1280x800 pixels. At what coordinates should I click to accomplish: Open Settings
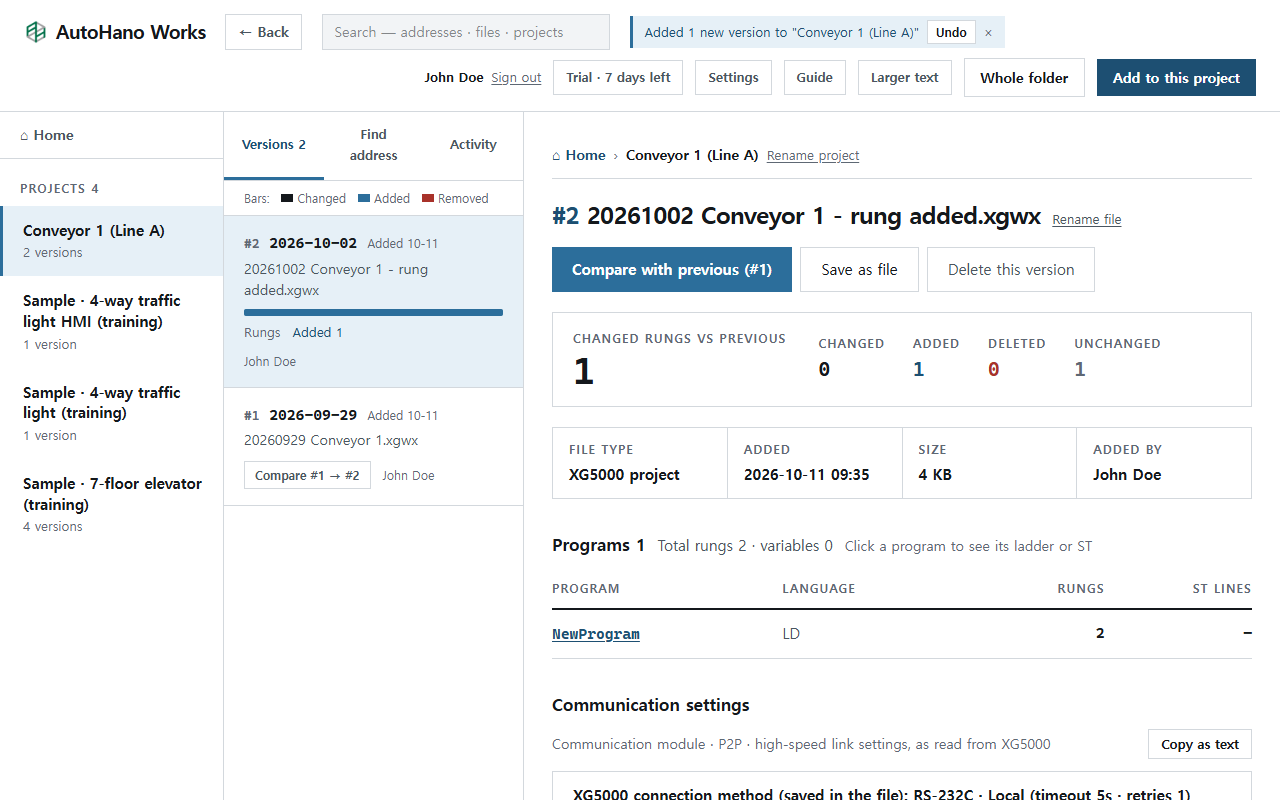733,78
